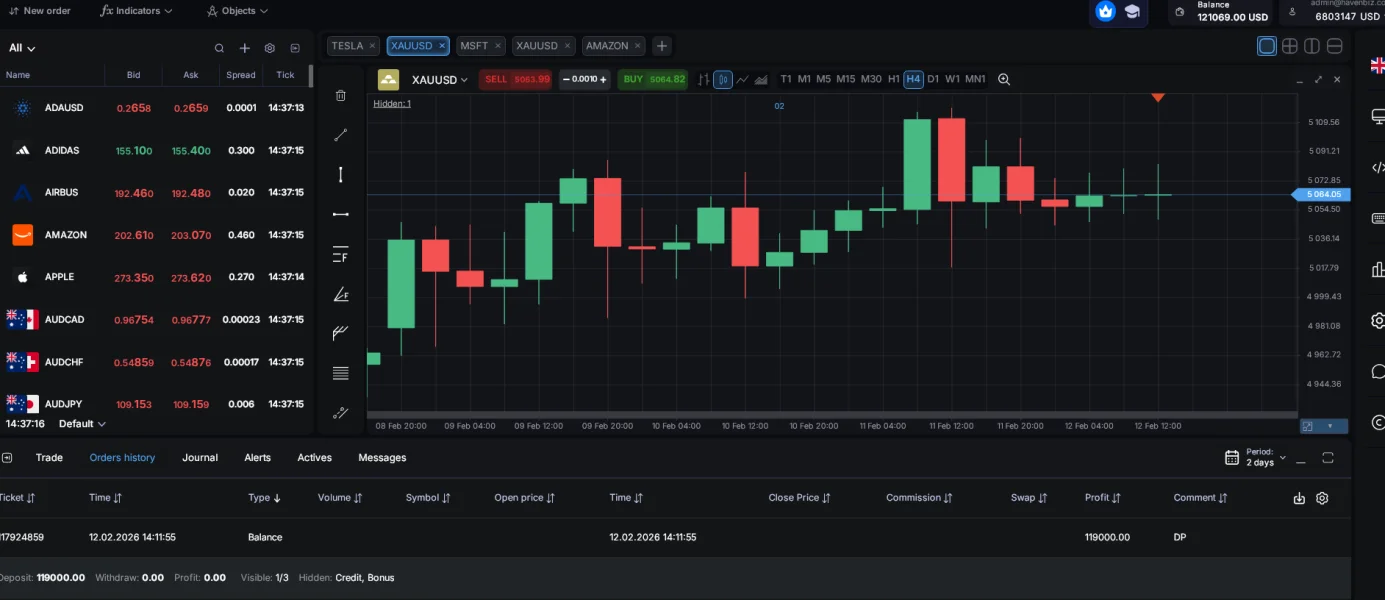Image resolution: width=1385 pixels, height=600 pixels.
Task: Open the XAUUSD symbol selector dropdown
Action: [x=439, y=80]
